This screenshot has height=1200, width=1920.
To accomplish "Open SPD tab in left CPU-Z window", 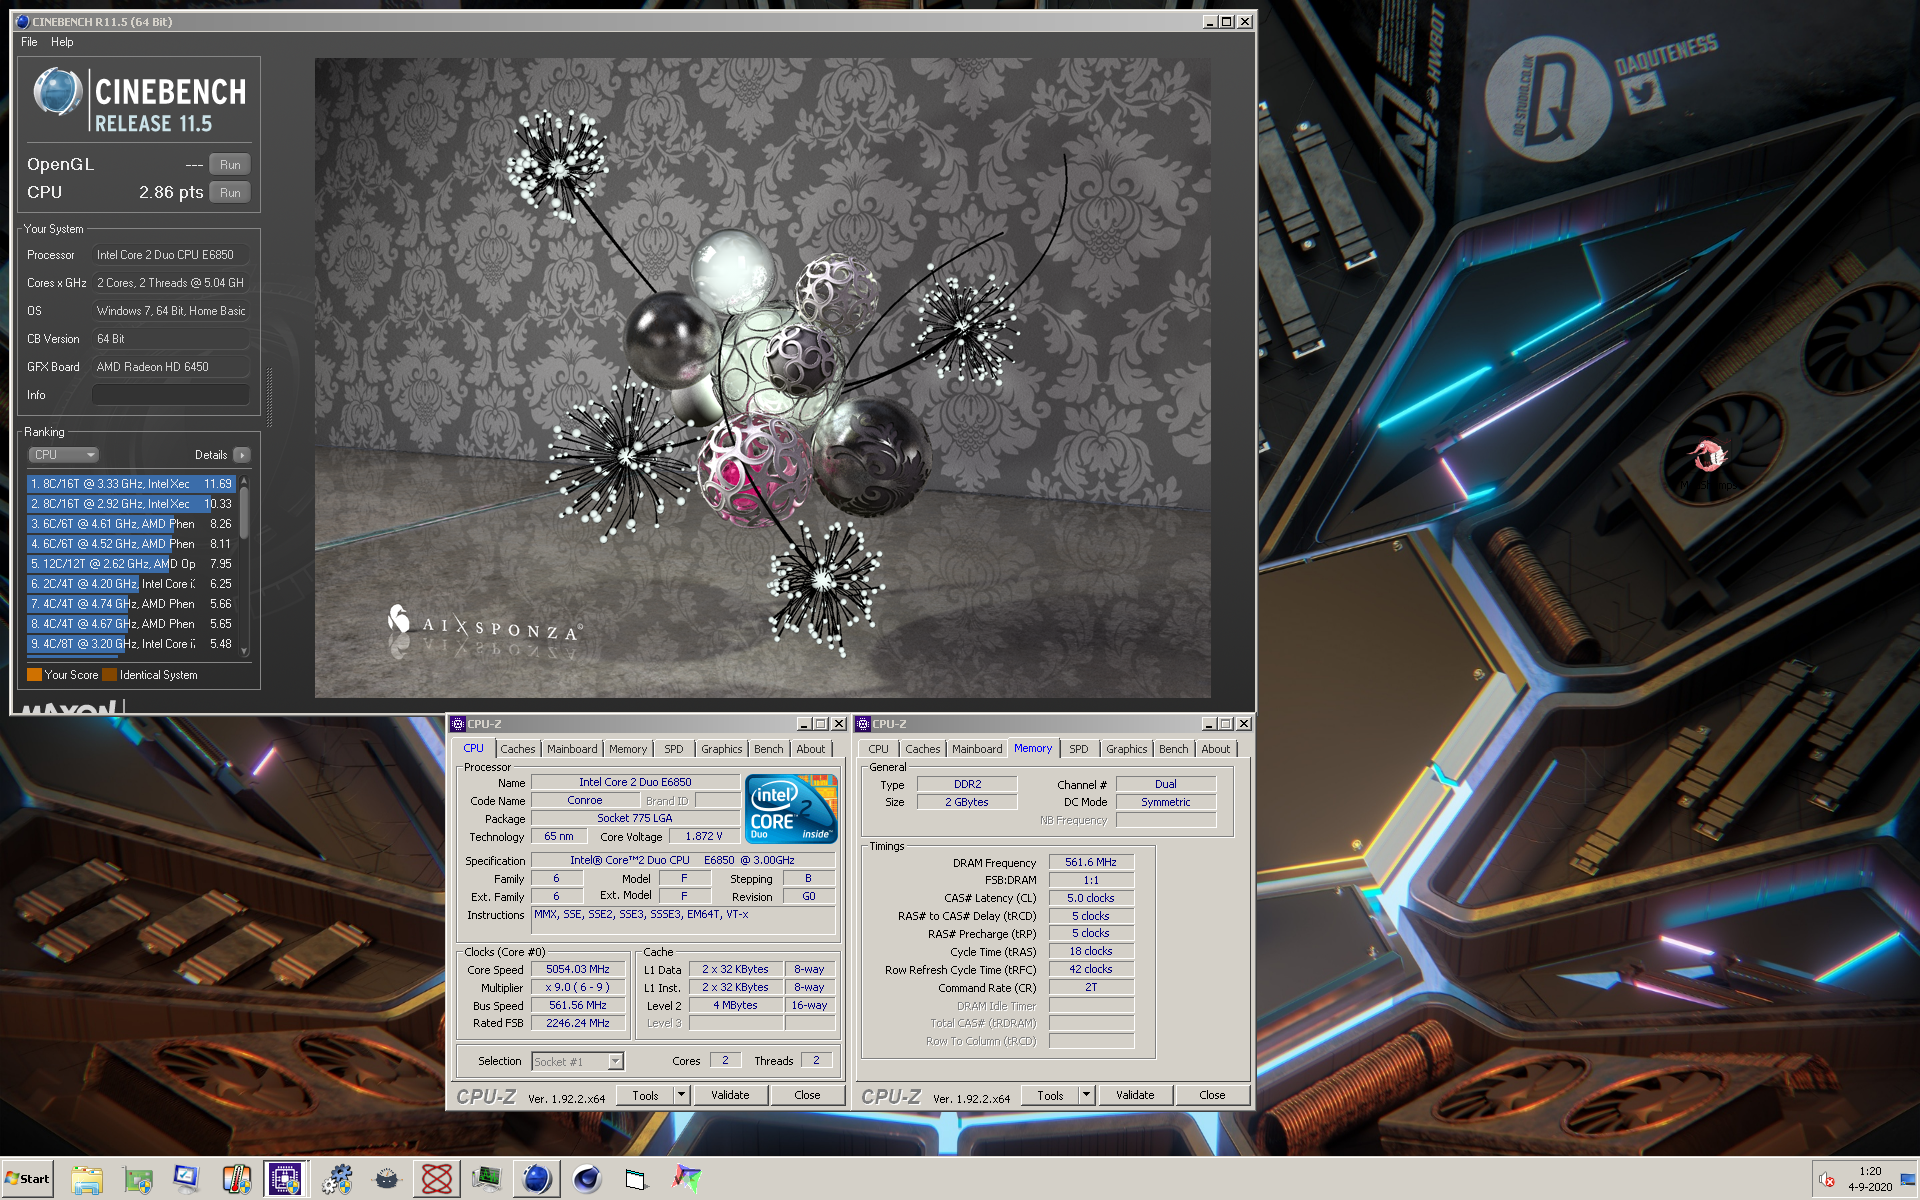I will coord(674,749).
